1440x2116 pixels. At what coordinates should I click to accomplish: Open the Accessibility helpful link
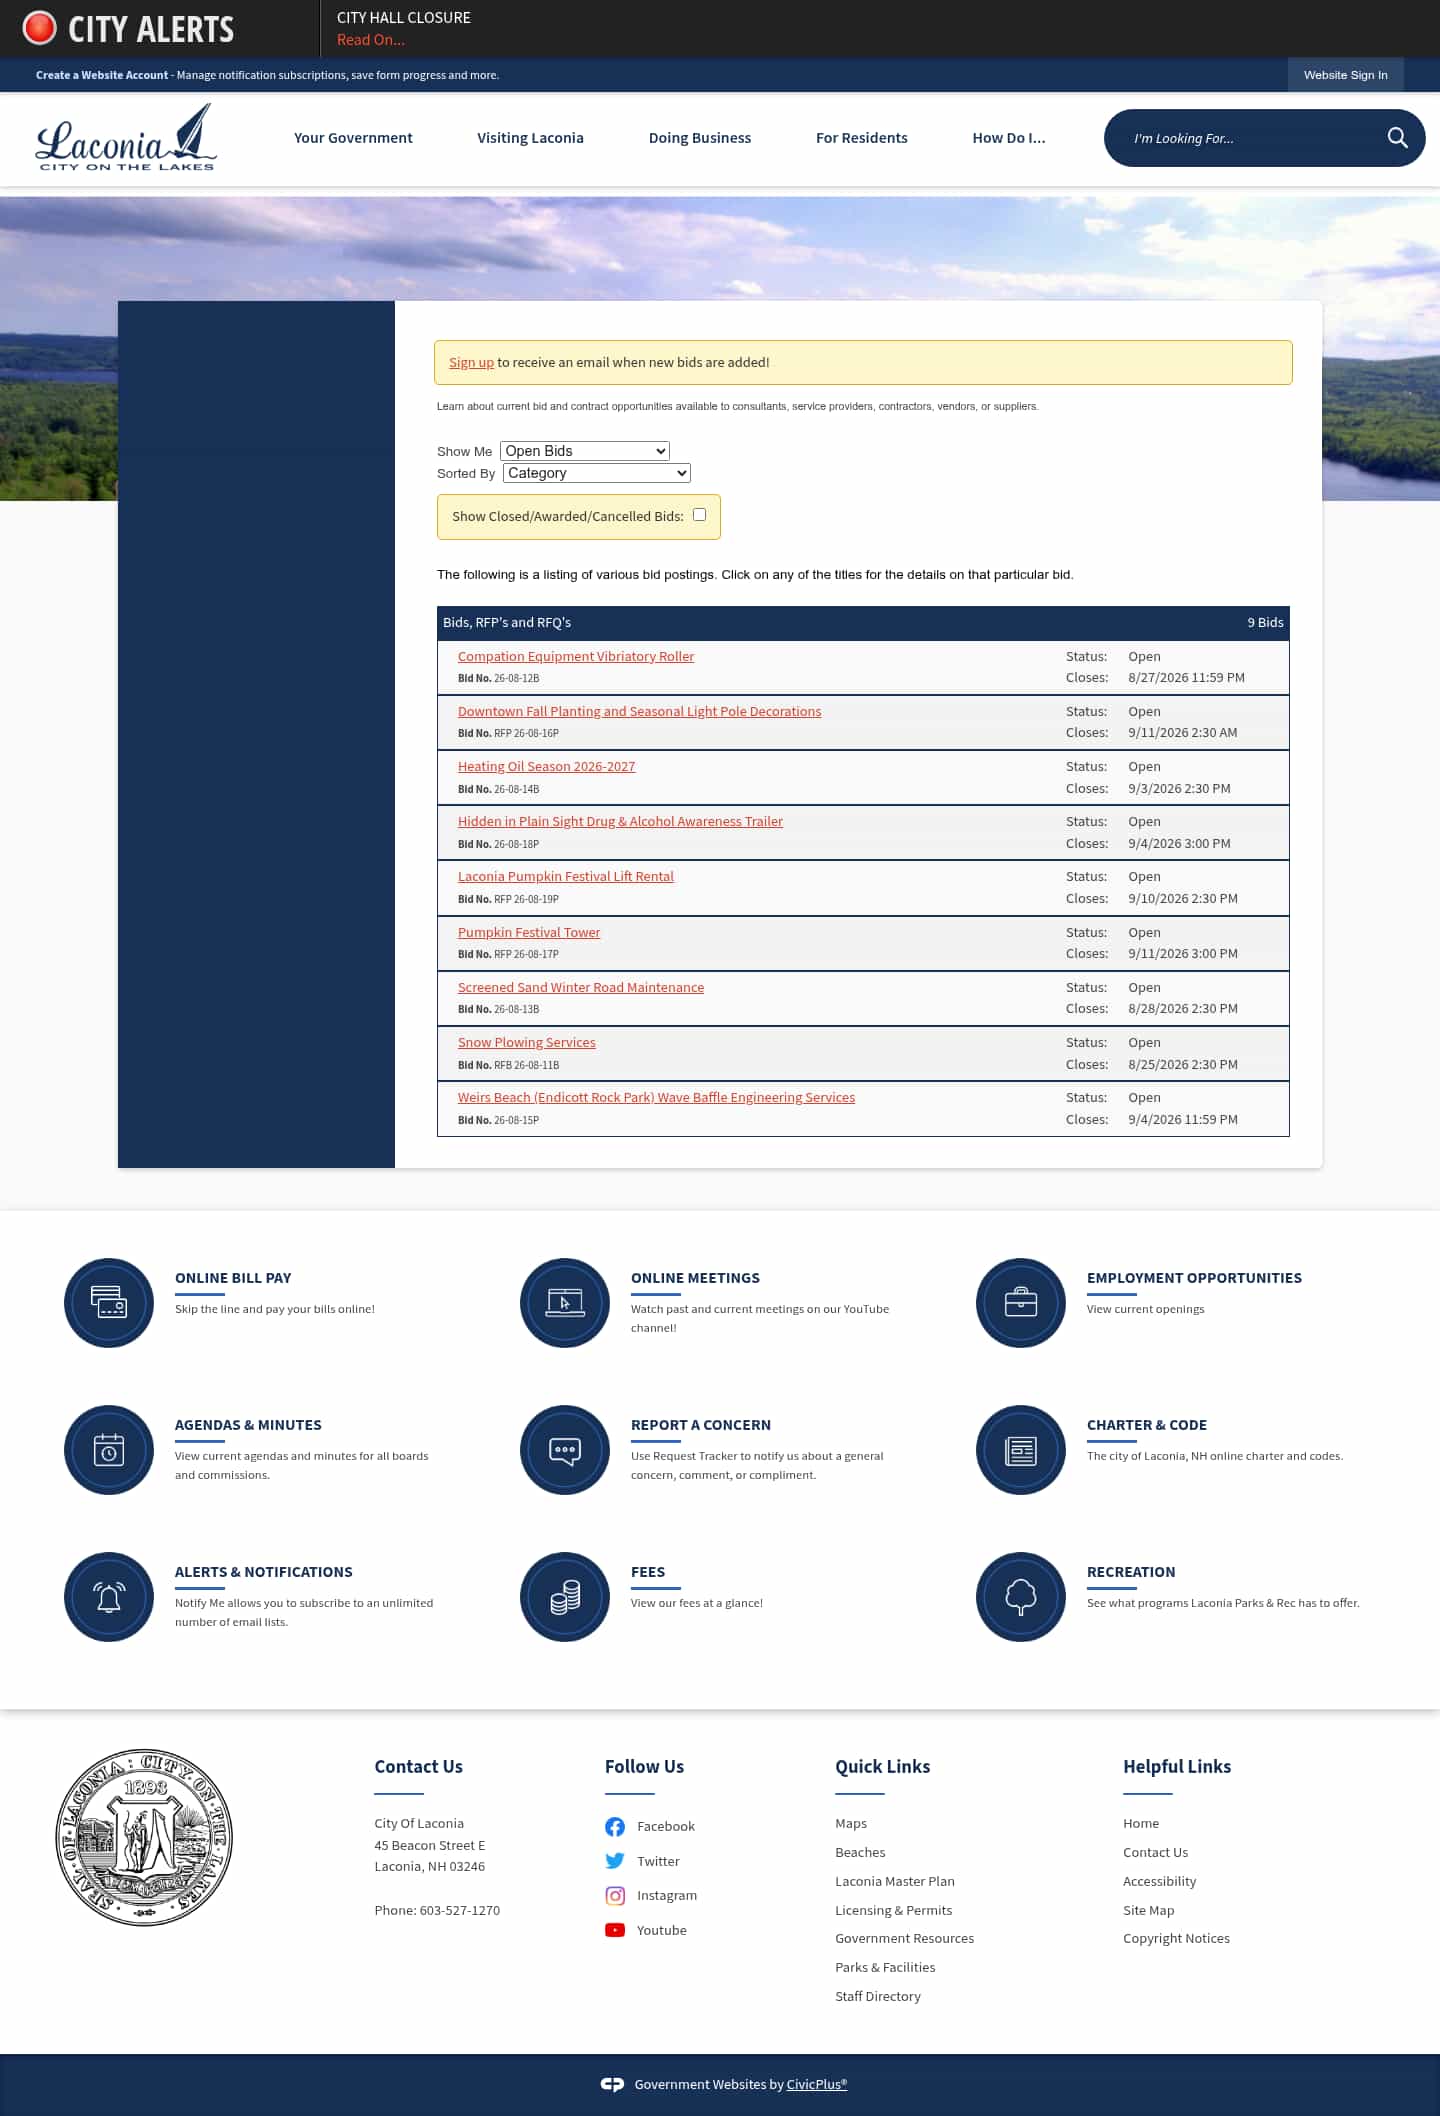pyautogui.click(x=1159, y=1882)
